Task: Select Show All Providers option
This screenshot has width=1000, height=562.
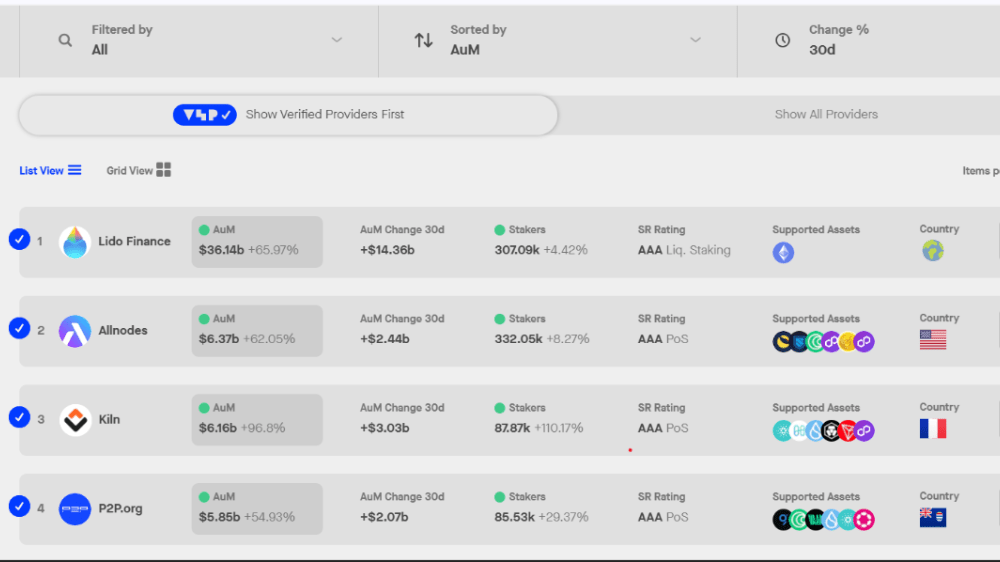Action: tap(826, 115)
